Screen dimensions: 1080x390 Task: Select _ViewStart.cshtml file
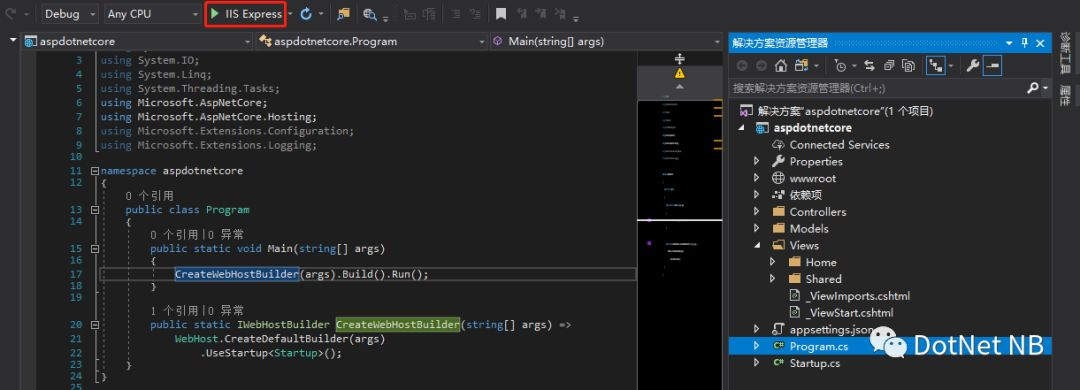click(x=849, y=312)
